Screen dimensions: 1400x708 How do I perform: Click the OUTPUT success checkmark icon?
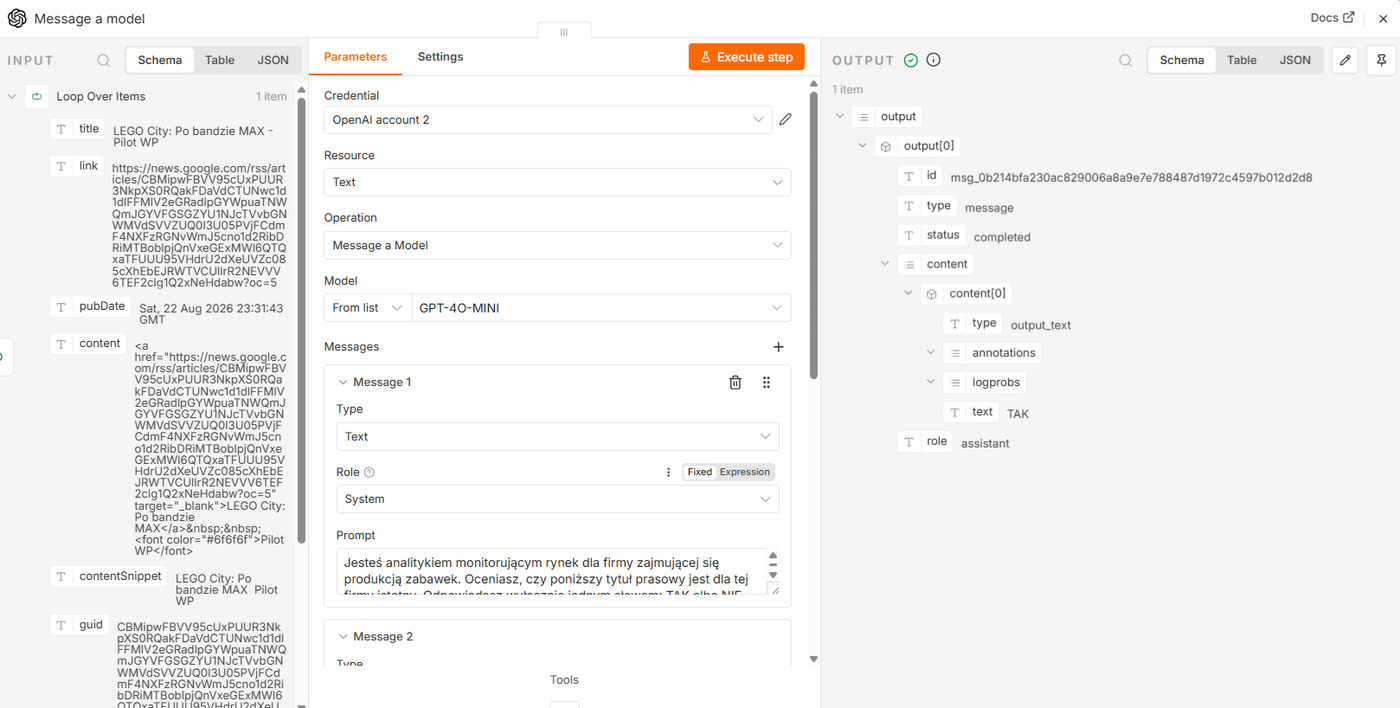(x=911, y=60)
